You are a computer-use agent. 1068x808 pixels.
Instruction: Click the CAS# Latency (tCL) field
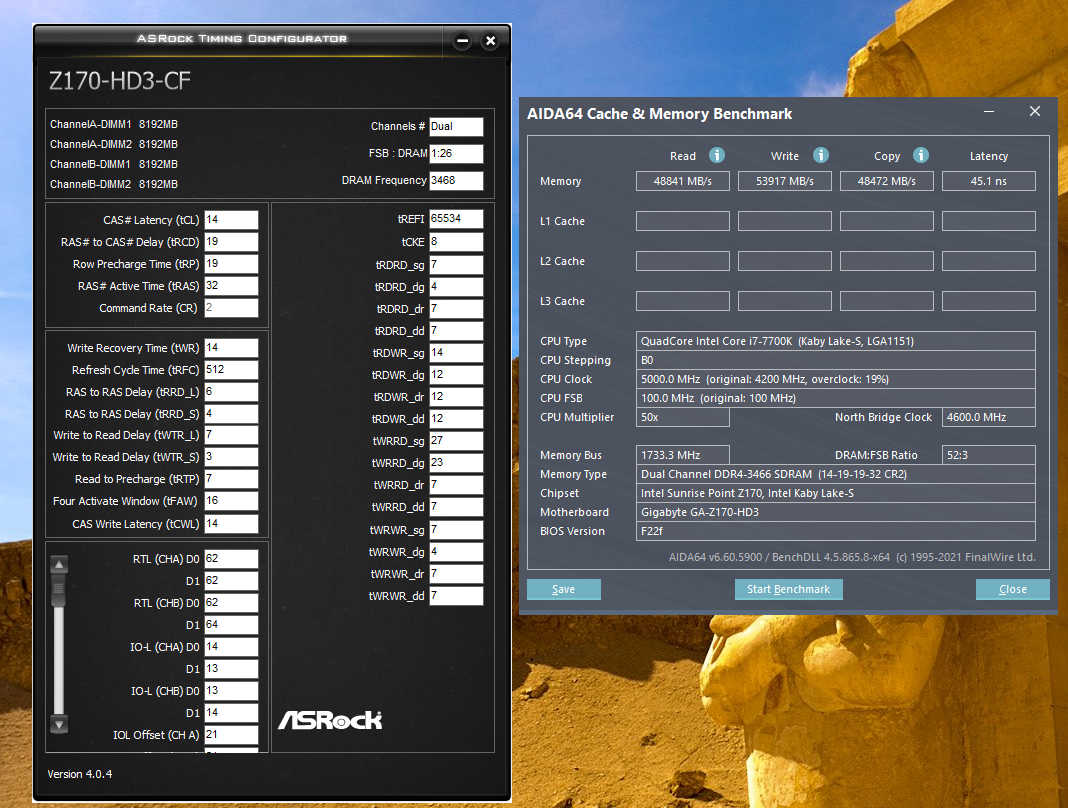click(232, 220)
